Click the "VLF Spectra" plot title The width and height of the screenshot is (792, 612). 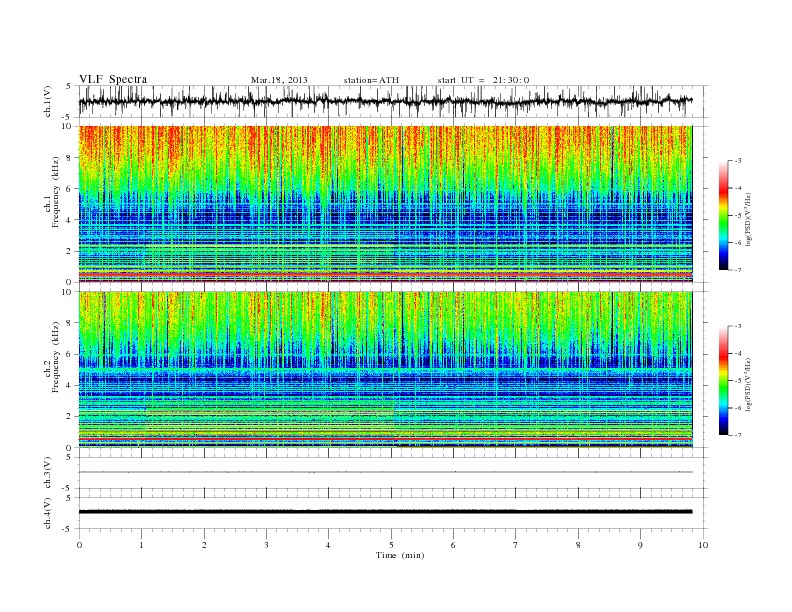coord(113,79)
